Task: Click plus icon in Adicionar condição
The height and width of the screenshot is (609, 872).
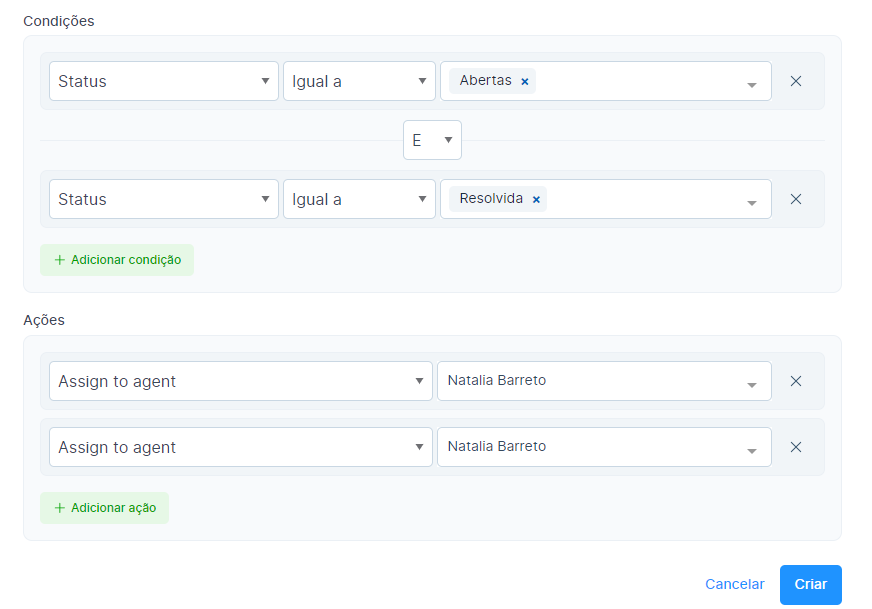Action: point(60,260)
